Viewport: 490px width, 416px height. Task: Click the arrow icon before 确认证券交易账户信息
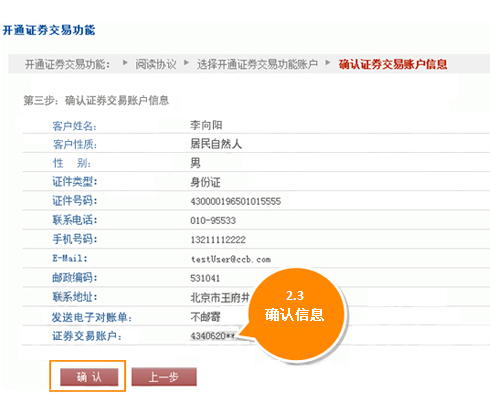click(x=328, y=62)
